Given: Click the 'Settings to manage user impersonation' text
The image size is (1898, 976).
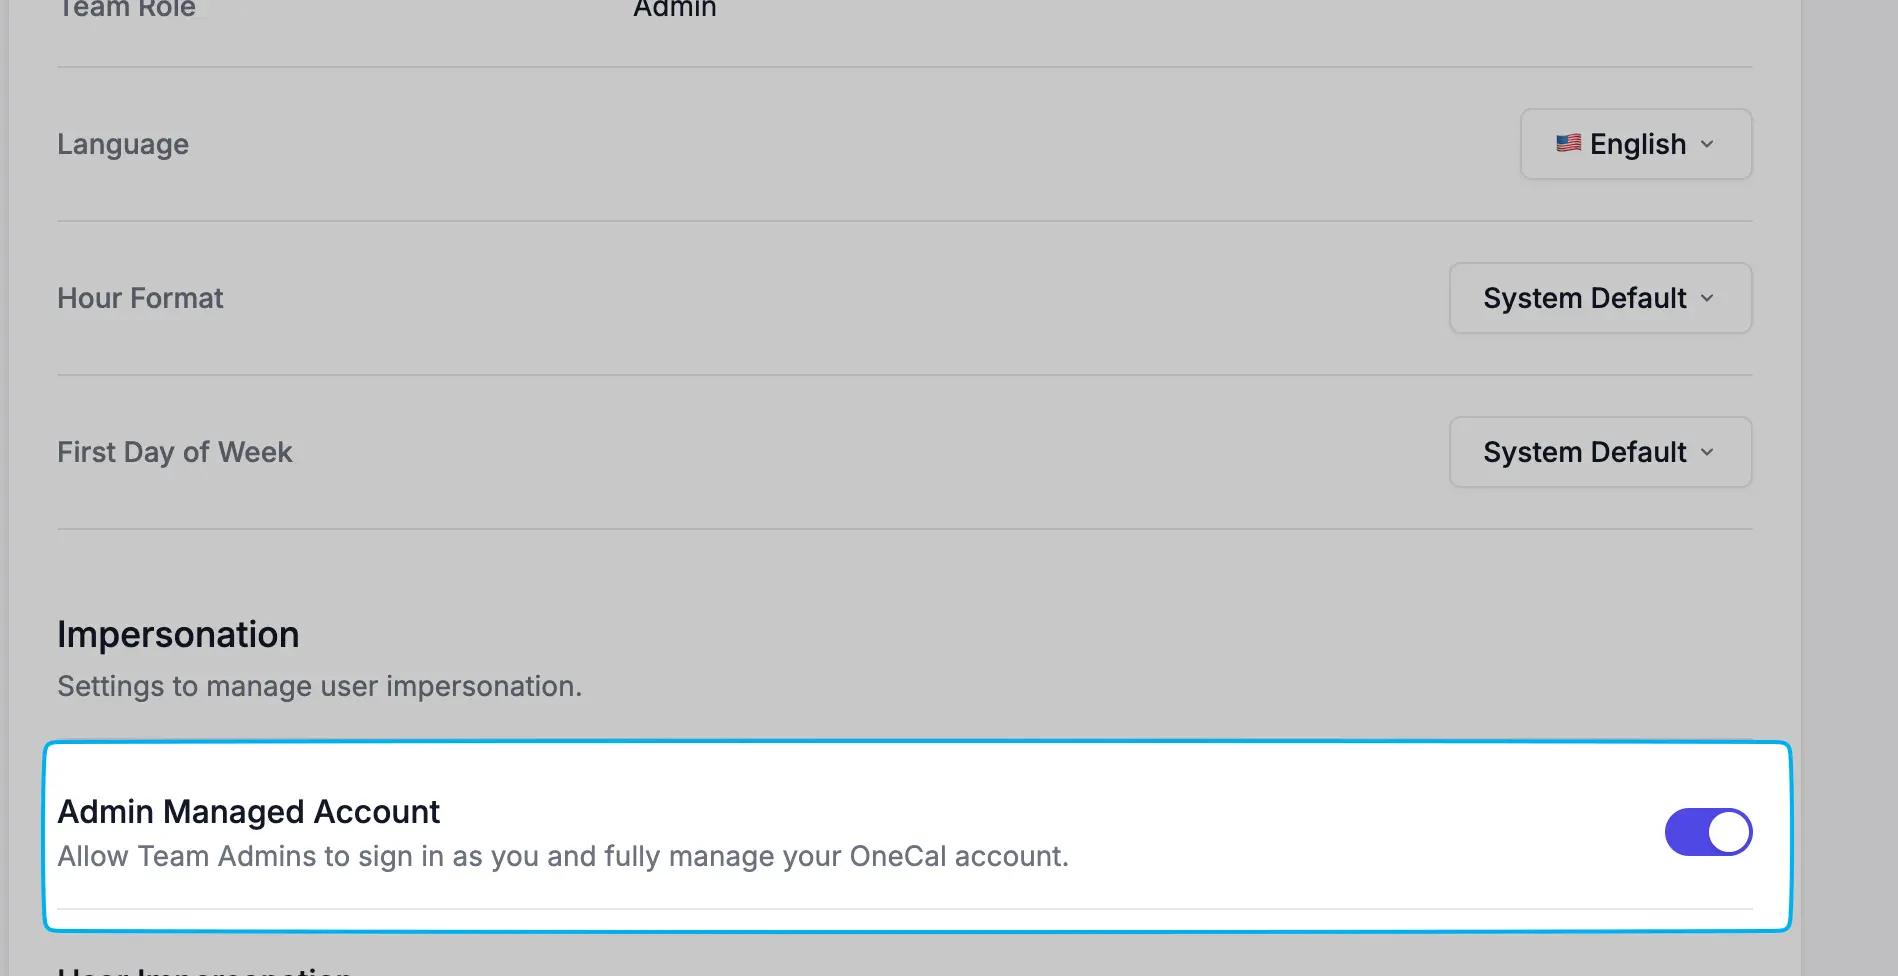Looking at the screenshot, I should 319,686.
